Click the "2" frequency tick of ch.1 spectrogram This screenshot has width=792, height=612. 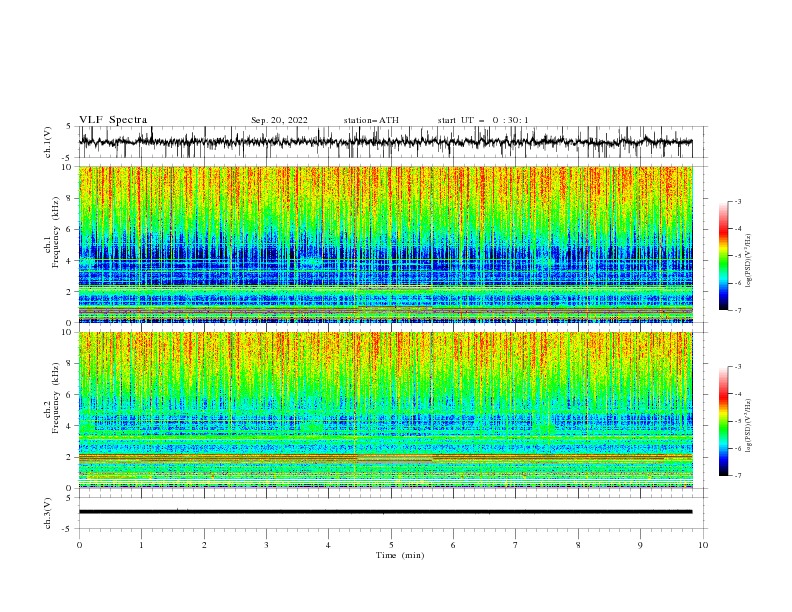[x=70, y=291]
